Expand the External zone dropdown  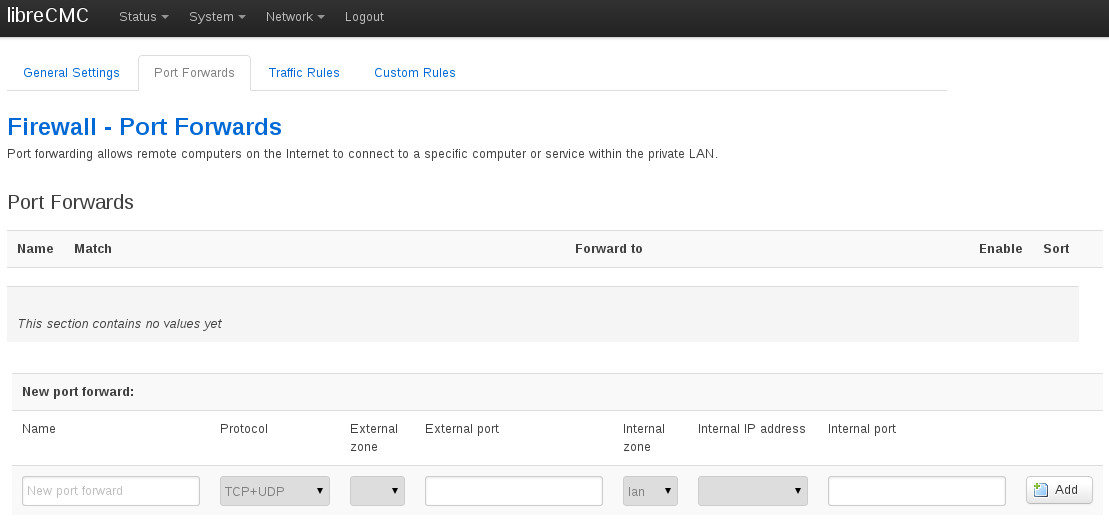pyautogui.click(x=377, y=491)
